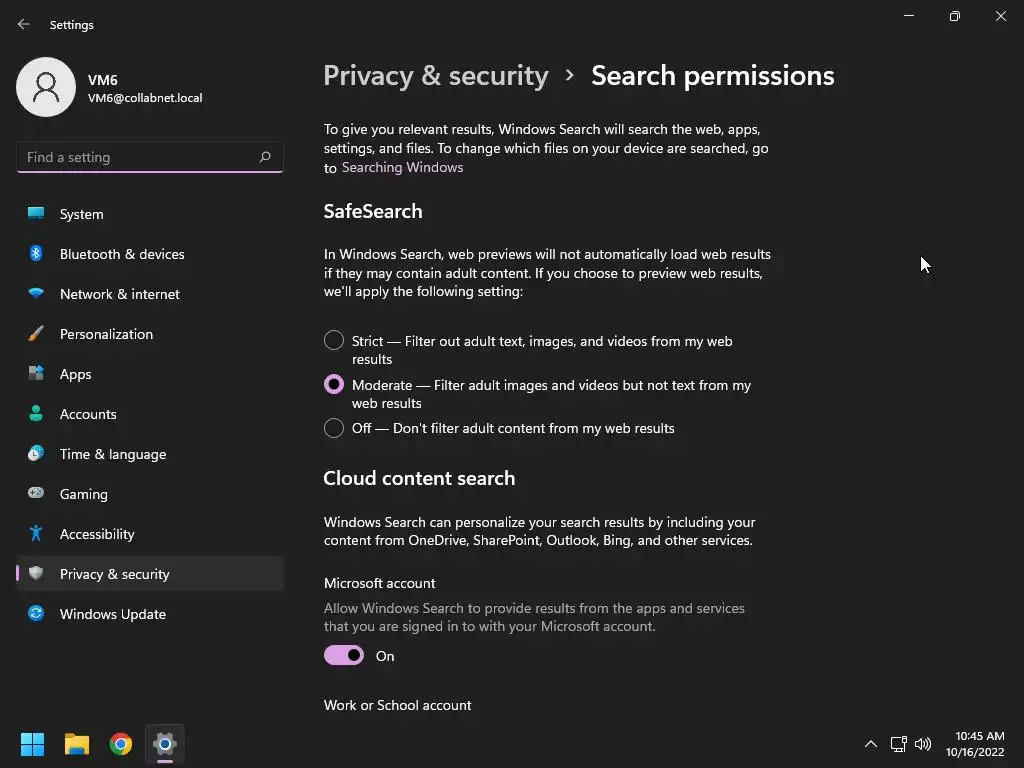Click the System monitor icon in sidebar
Viewport: 1024px width, 768px height.
(36, 214)
